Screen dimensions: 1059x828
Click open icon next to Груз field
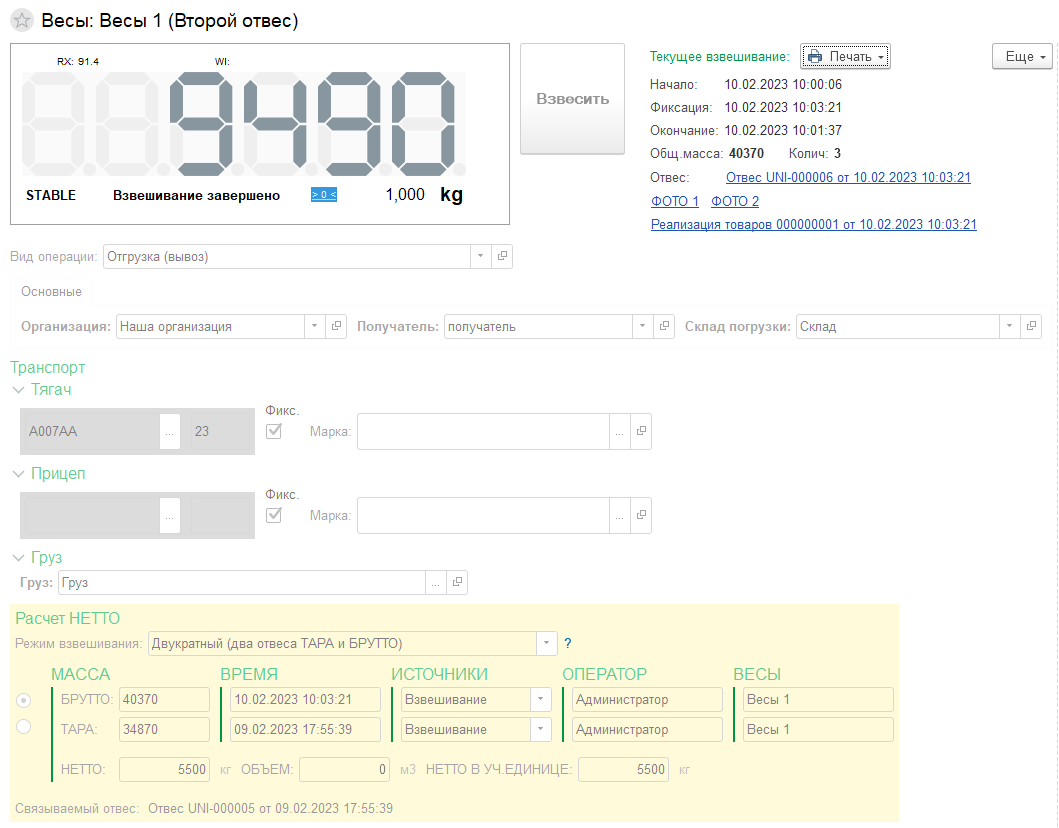tap(456, 582)
